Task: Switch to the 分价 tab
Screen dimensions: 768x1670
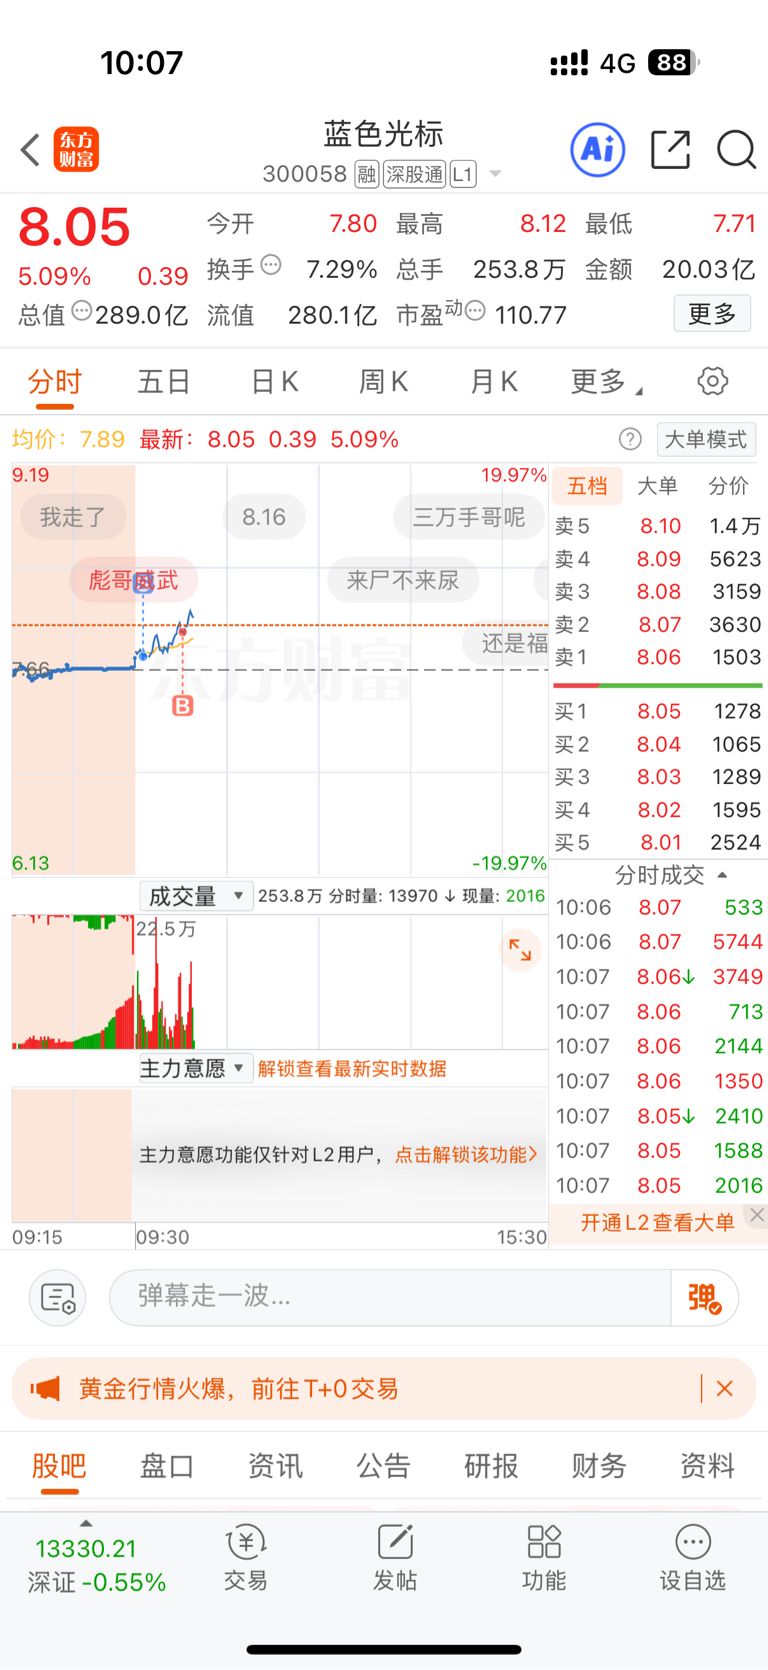Action: point(728,486)
